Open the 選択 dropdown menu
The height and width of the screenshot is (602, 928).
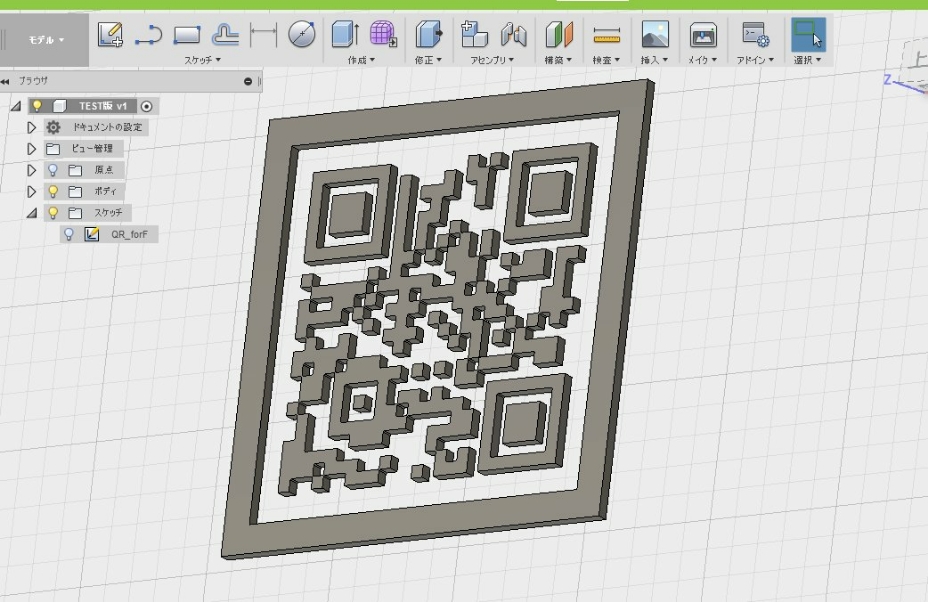click(807, 60)
